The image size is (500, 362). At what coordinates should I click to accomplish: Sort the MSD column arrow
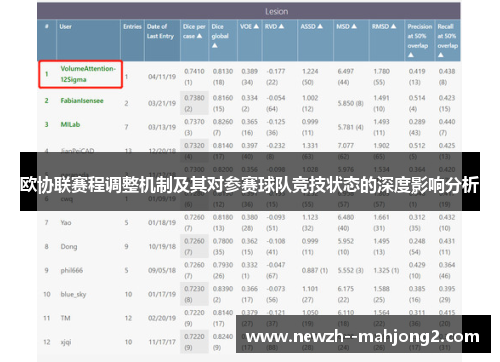coord(354,26)
